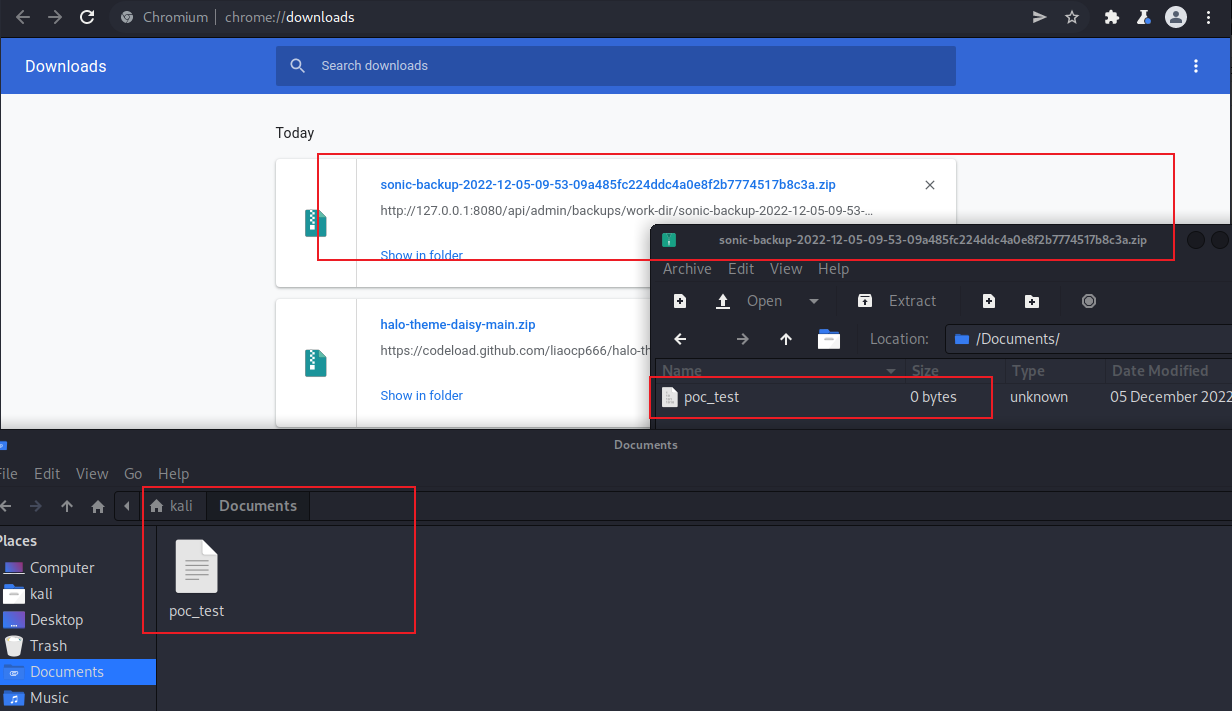Open the Downloads page three-dot menu
The image size is (1232, 711).
[x=1196, y=66]
